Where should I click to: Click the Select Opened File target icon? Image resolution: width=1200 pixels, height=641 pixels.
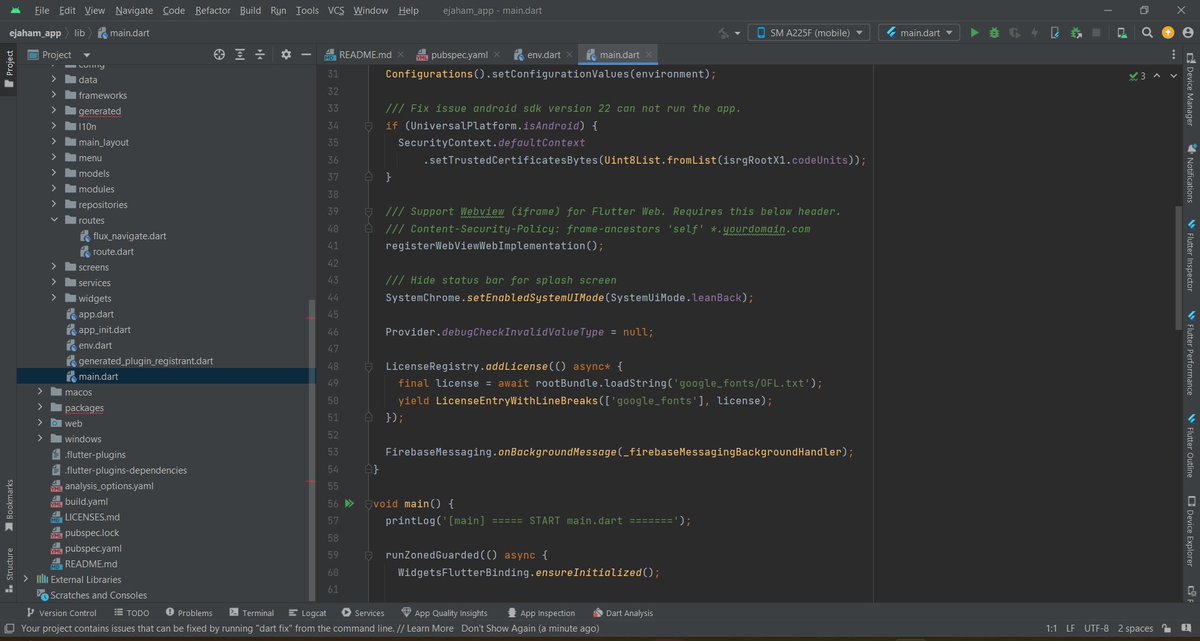(219, 54)
